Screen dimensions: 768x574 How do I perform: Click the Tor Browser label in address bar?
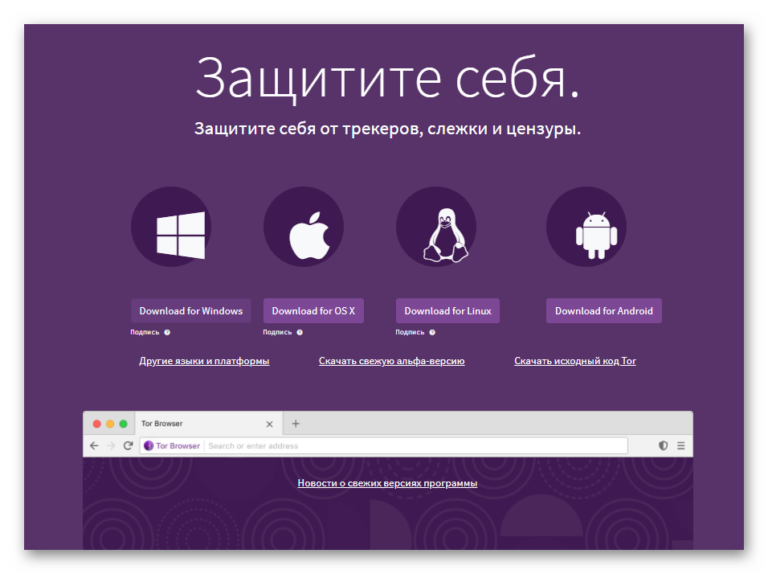click(x=178, y=446)
